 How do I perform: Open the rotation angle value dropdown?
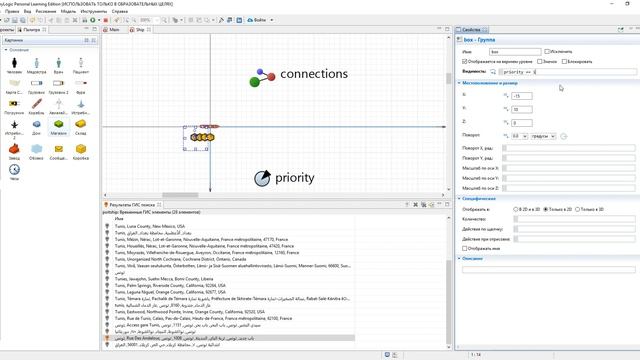click(x=524, y=136)
